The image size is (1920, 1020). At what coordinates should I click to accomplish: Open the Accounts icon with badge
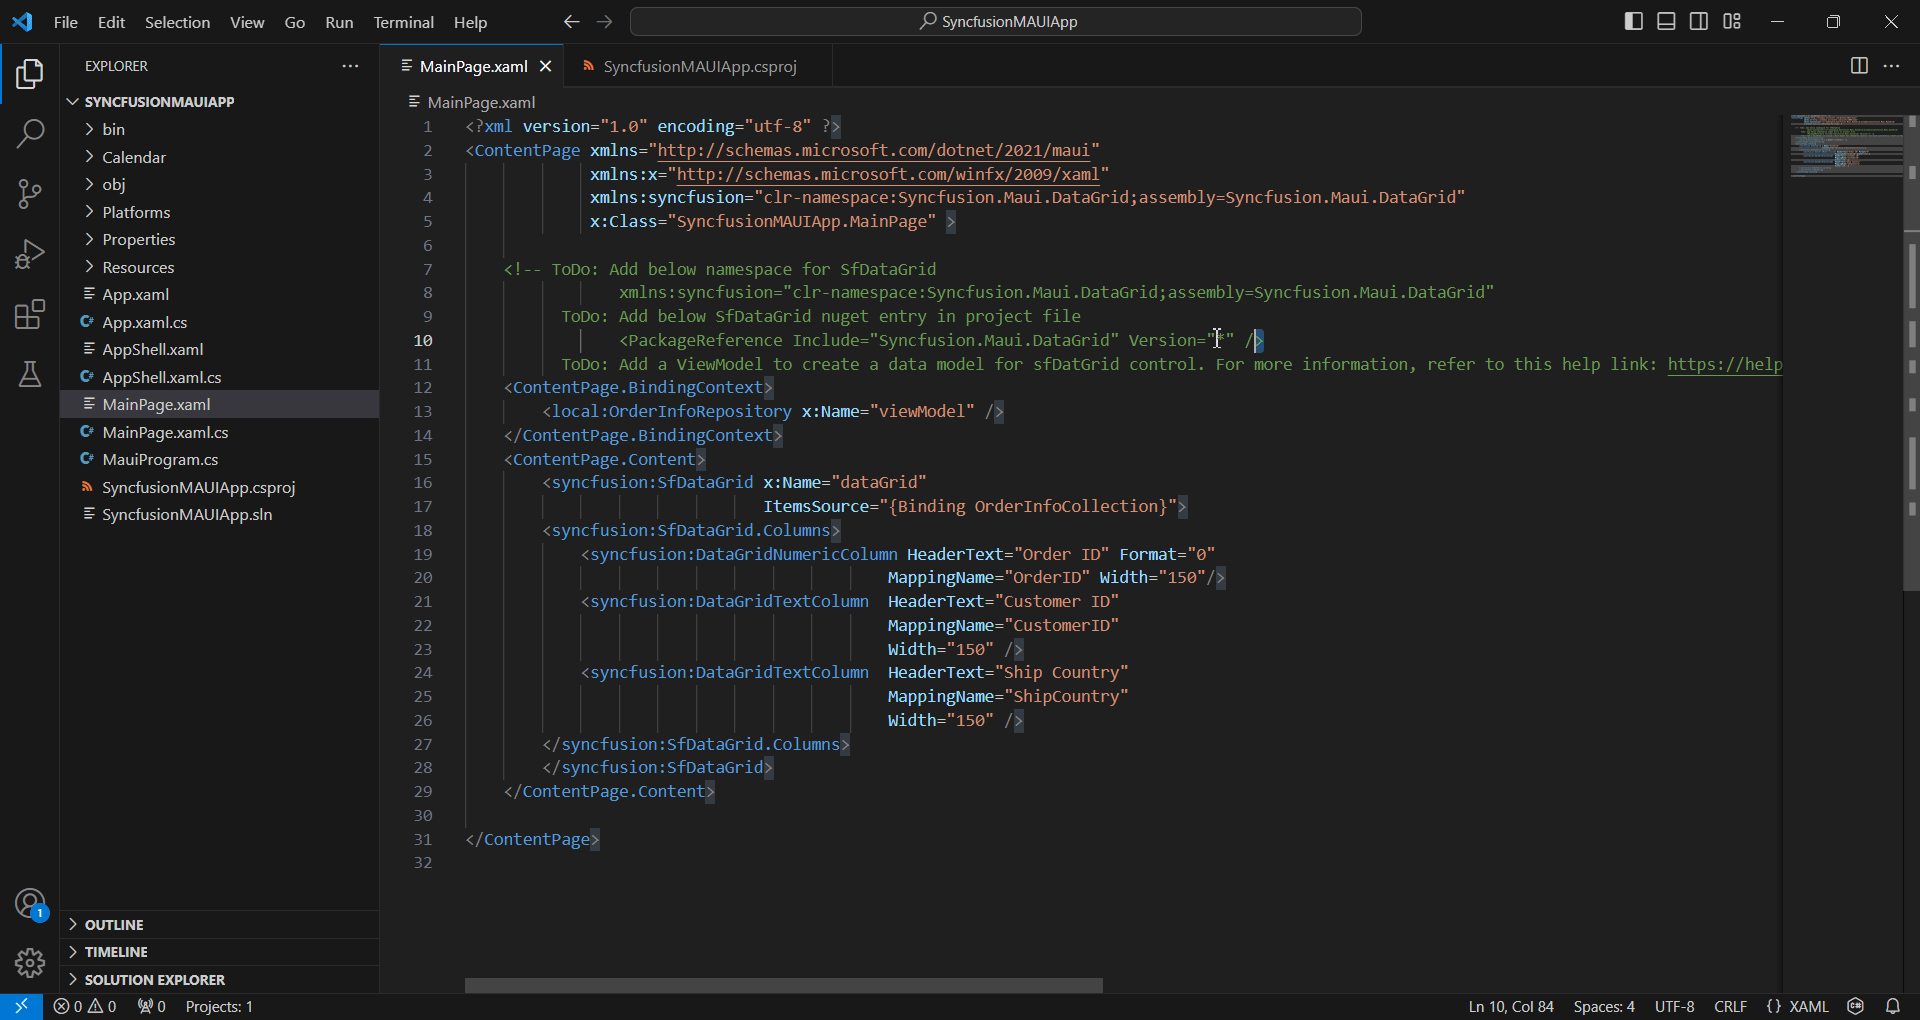(30, 904)
